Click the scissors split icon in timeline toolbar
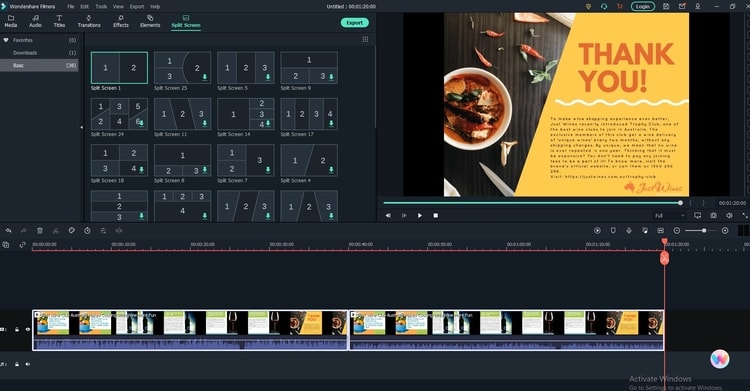 click(x=55, y=231)
